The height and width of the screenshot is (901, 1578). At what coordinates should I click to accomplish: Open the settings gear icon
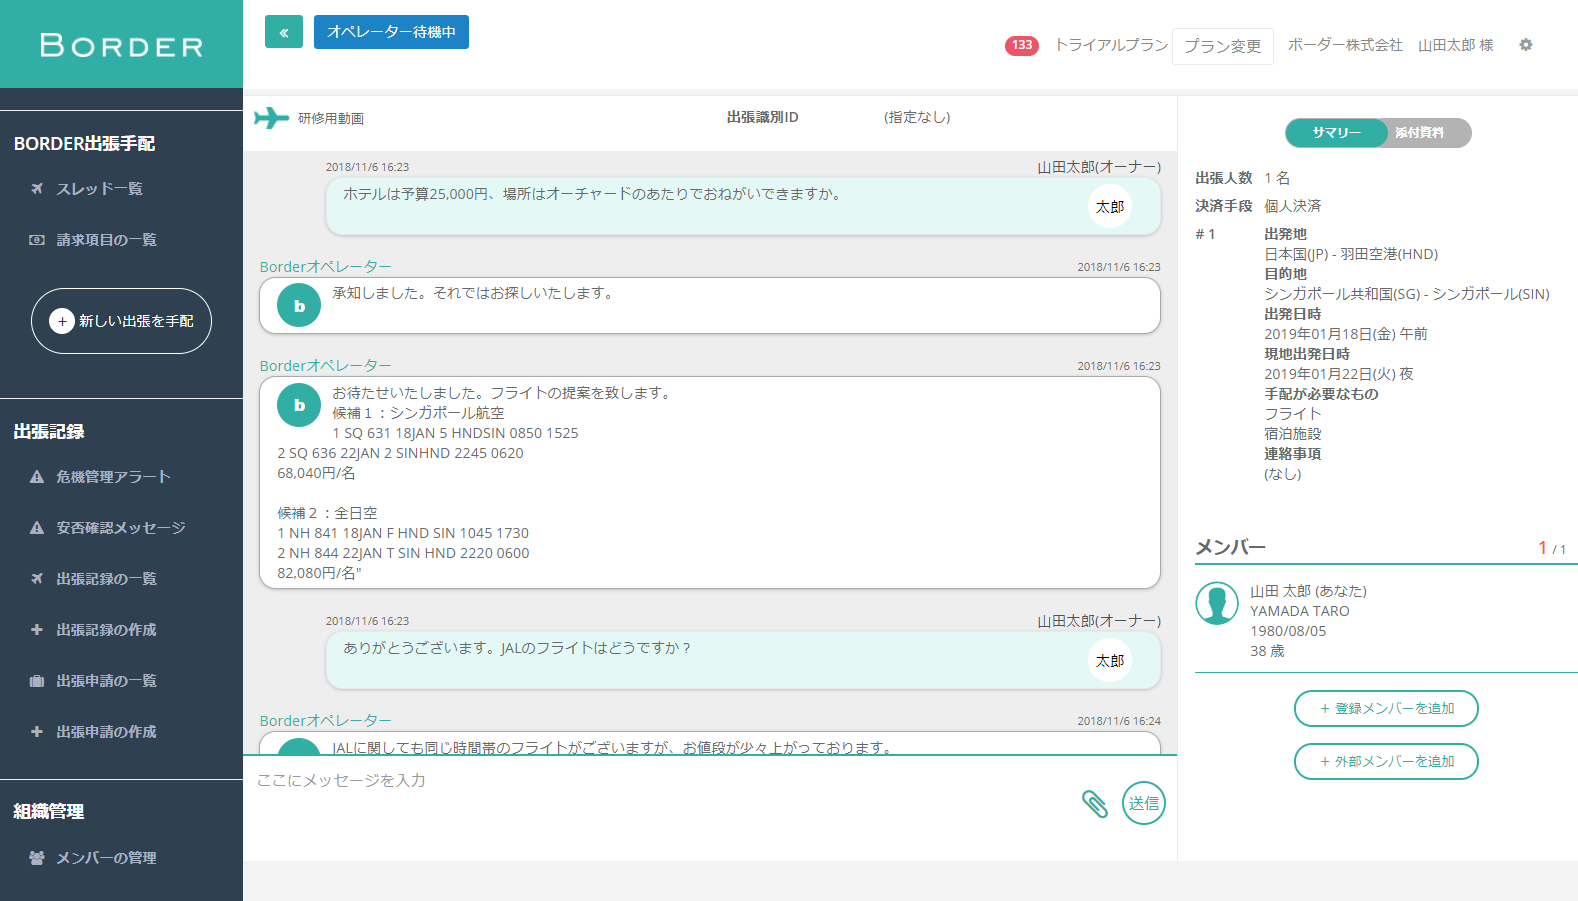click(x=1525, y=45)
